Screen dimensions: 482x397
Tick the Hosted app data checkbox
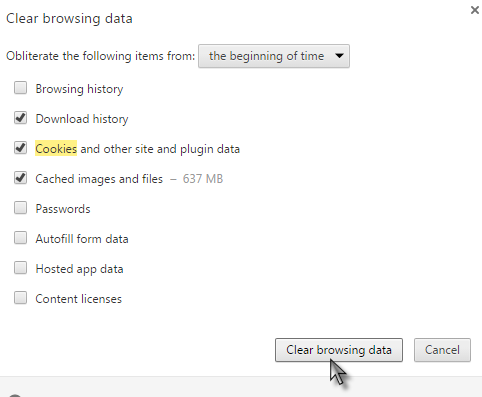point(20,268)
